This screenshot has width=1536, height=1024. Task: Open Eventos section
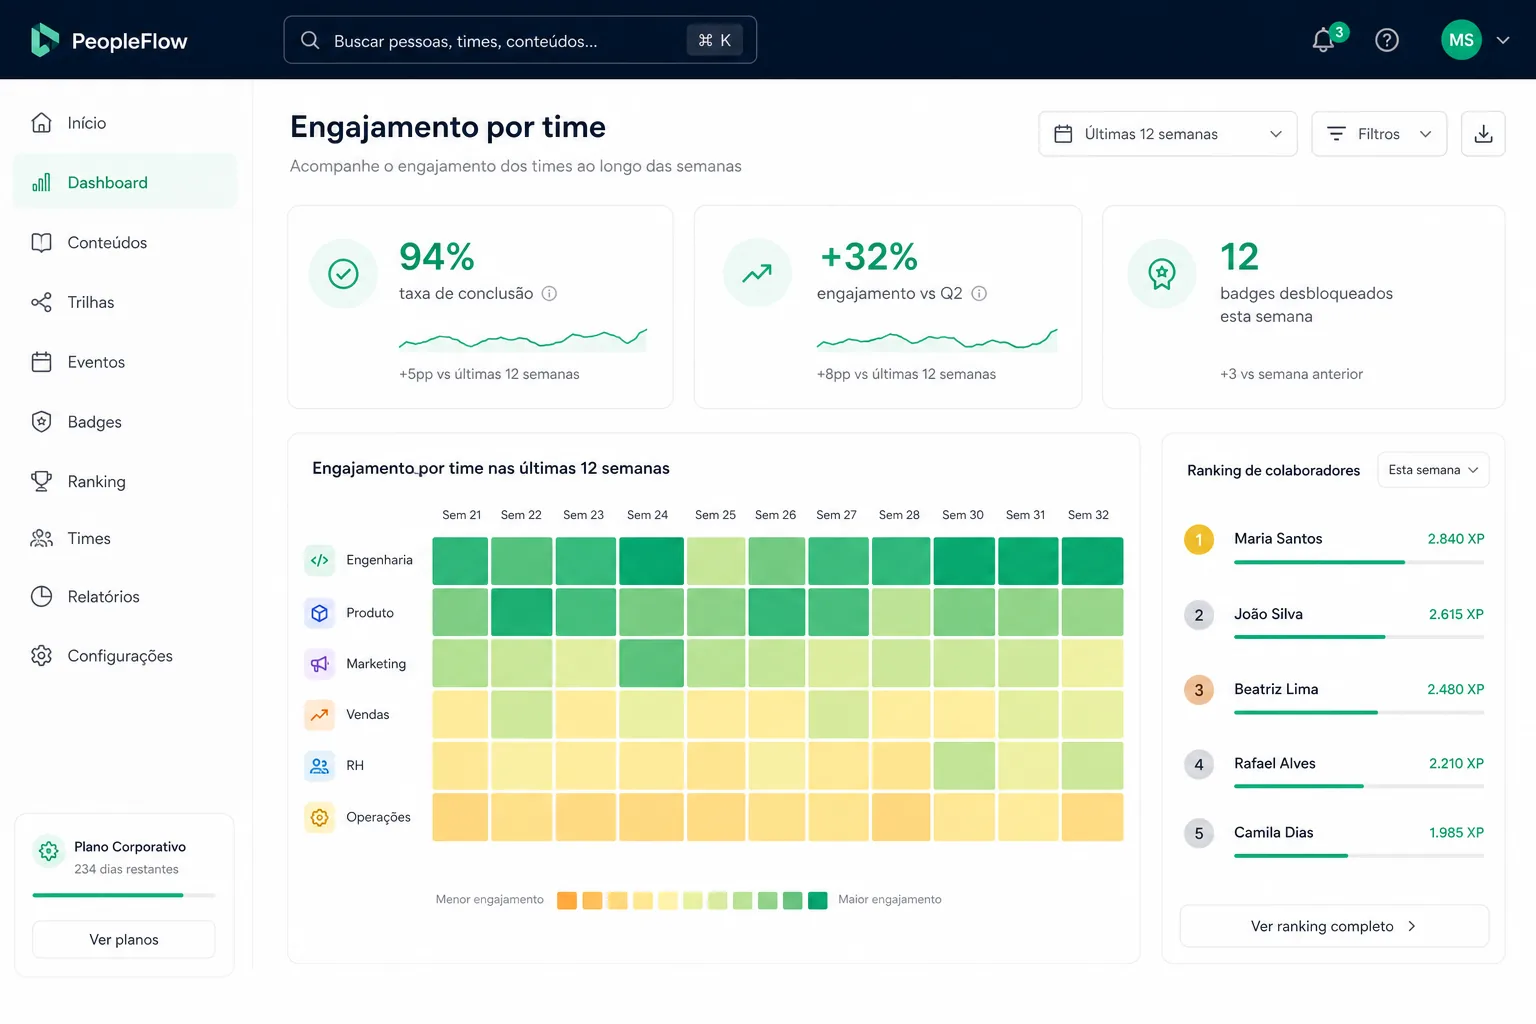coord(125,362)
